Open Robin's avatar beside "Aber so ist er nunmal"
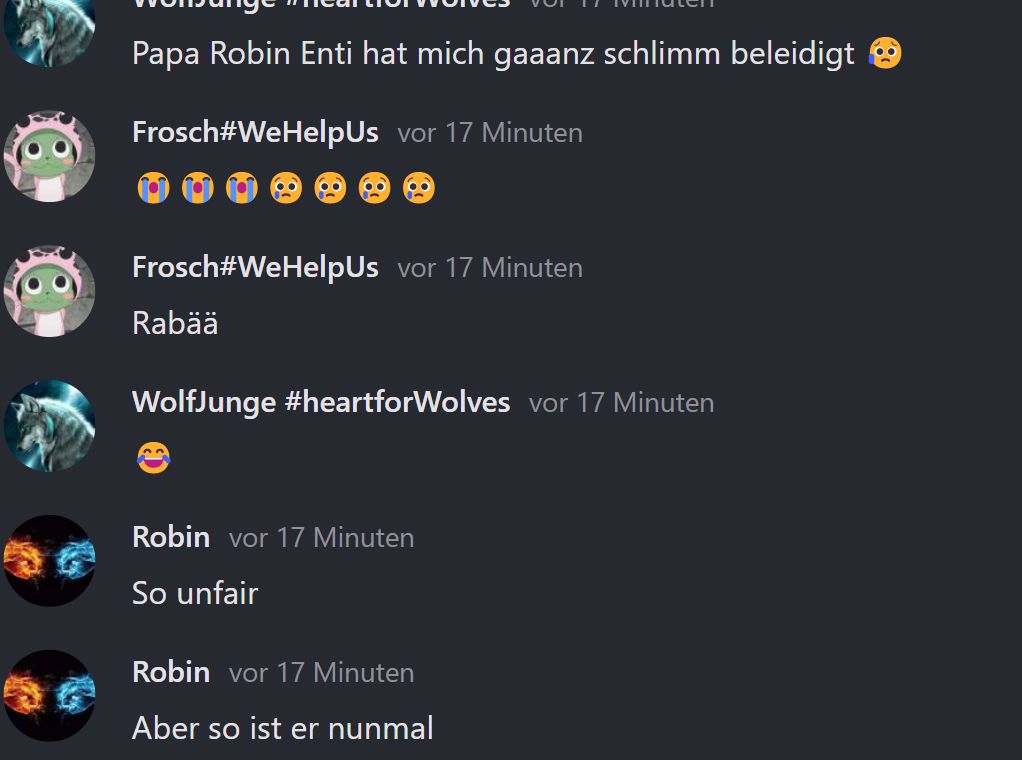Viewport: 1022px width, 760px height. 50,696
